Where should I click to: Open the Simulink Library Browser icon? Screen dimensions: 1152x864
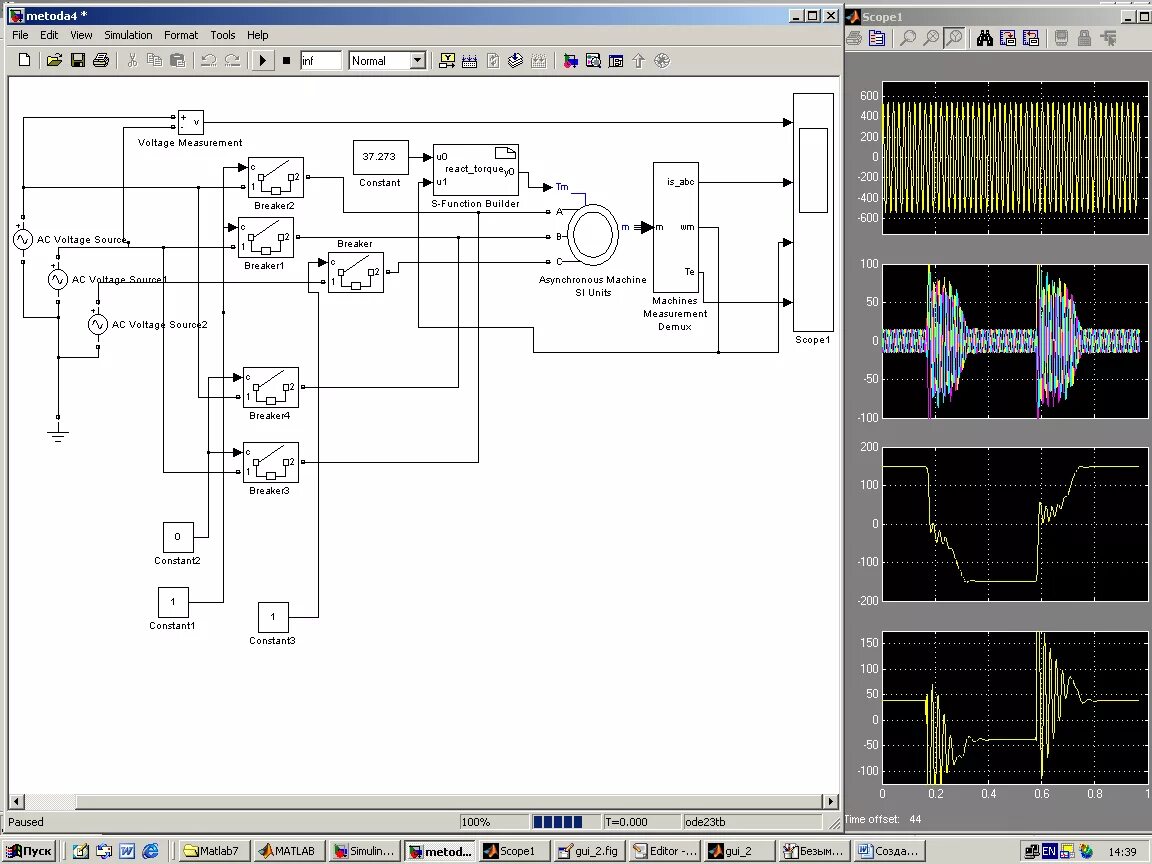click(x=570, y=61)
